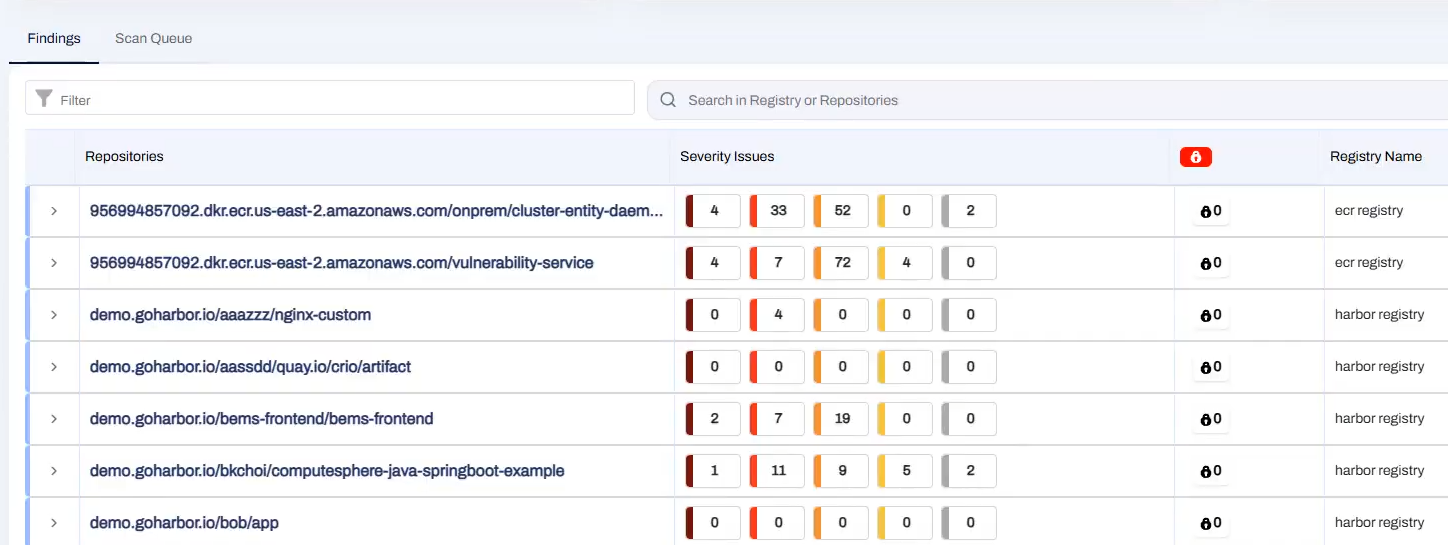
Task: Click the funnel filter icon
Action: coord(44,98)
